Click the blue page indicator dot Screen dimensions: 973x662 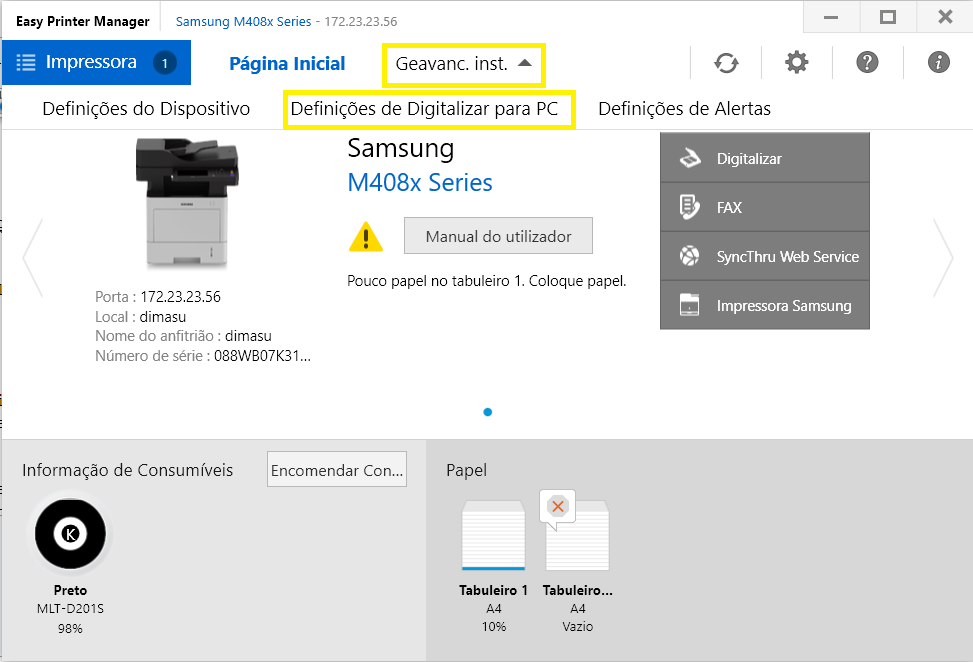point(487,411)
